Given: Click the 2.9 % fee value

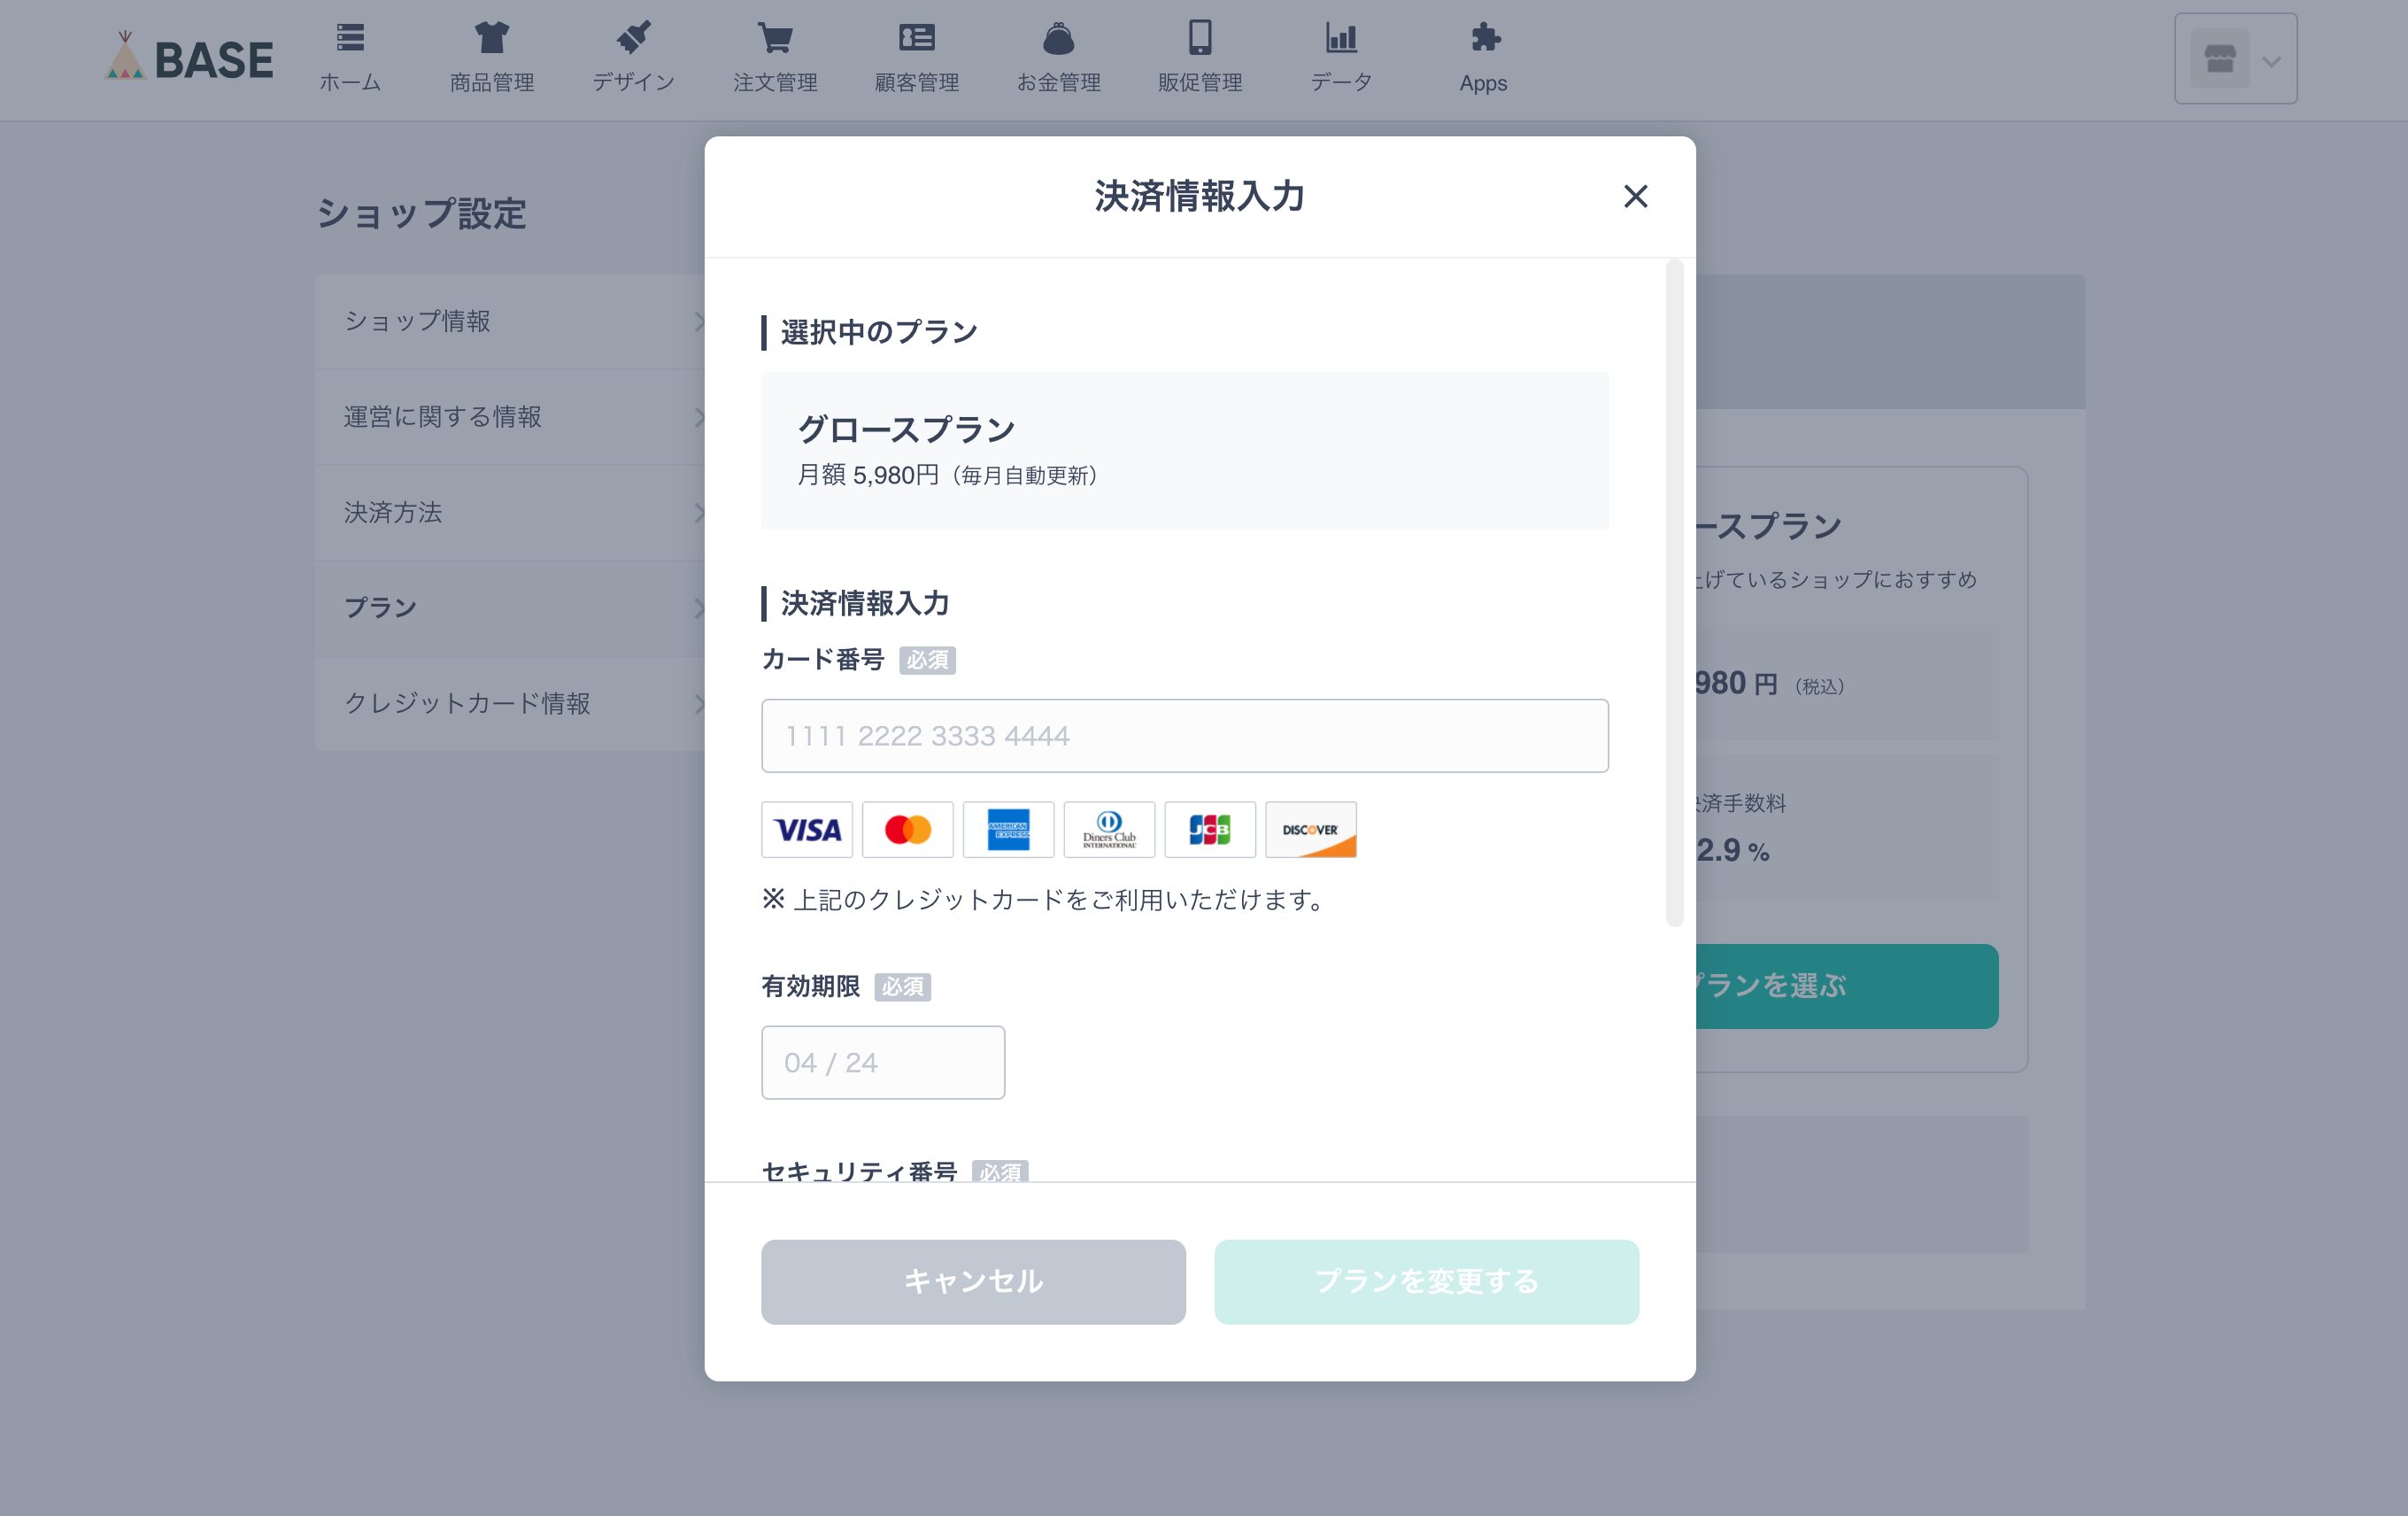Looking at the screenshot, I should (x=1732, y=850).
